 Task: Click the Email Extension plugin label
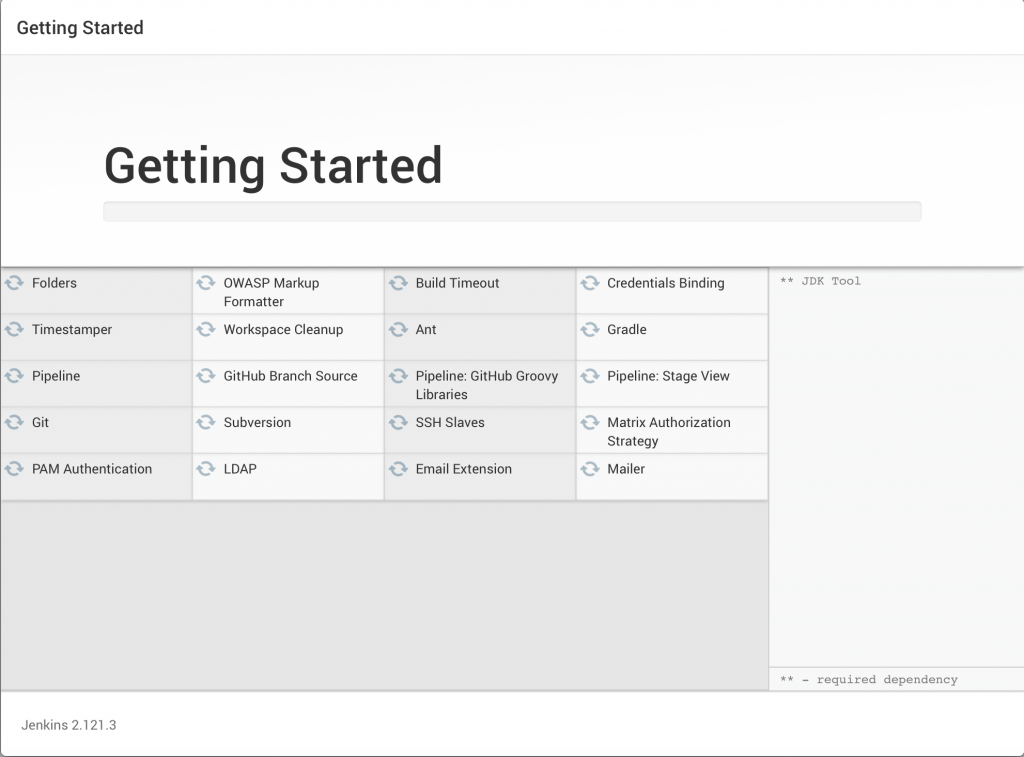pos(463,469)
